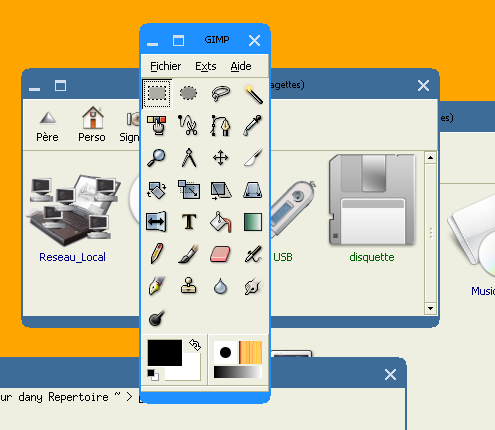The width and height of the screenshot is (495, 430).
Task: Select the Airbrush tool
Action: pyautogui.click(x=253, y=254)
